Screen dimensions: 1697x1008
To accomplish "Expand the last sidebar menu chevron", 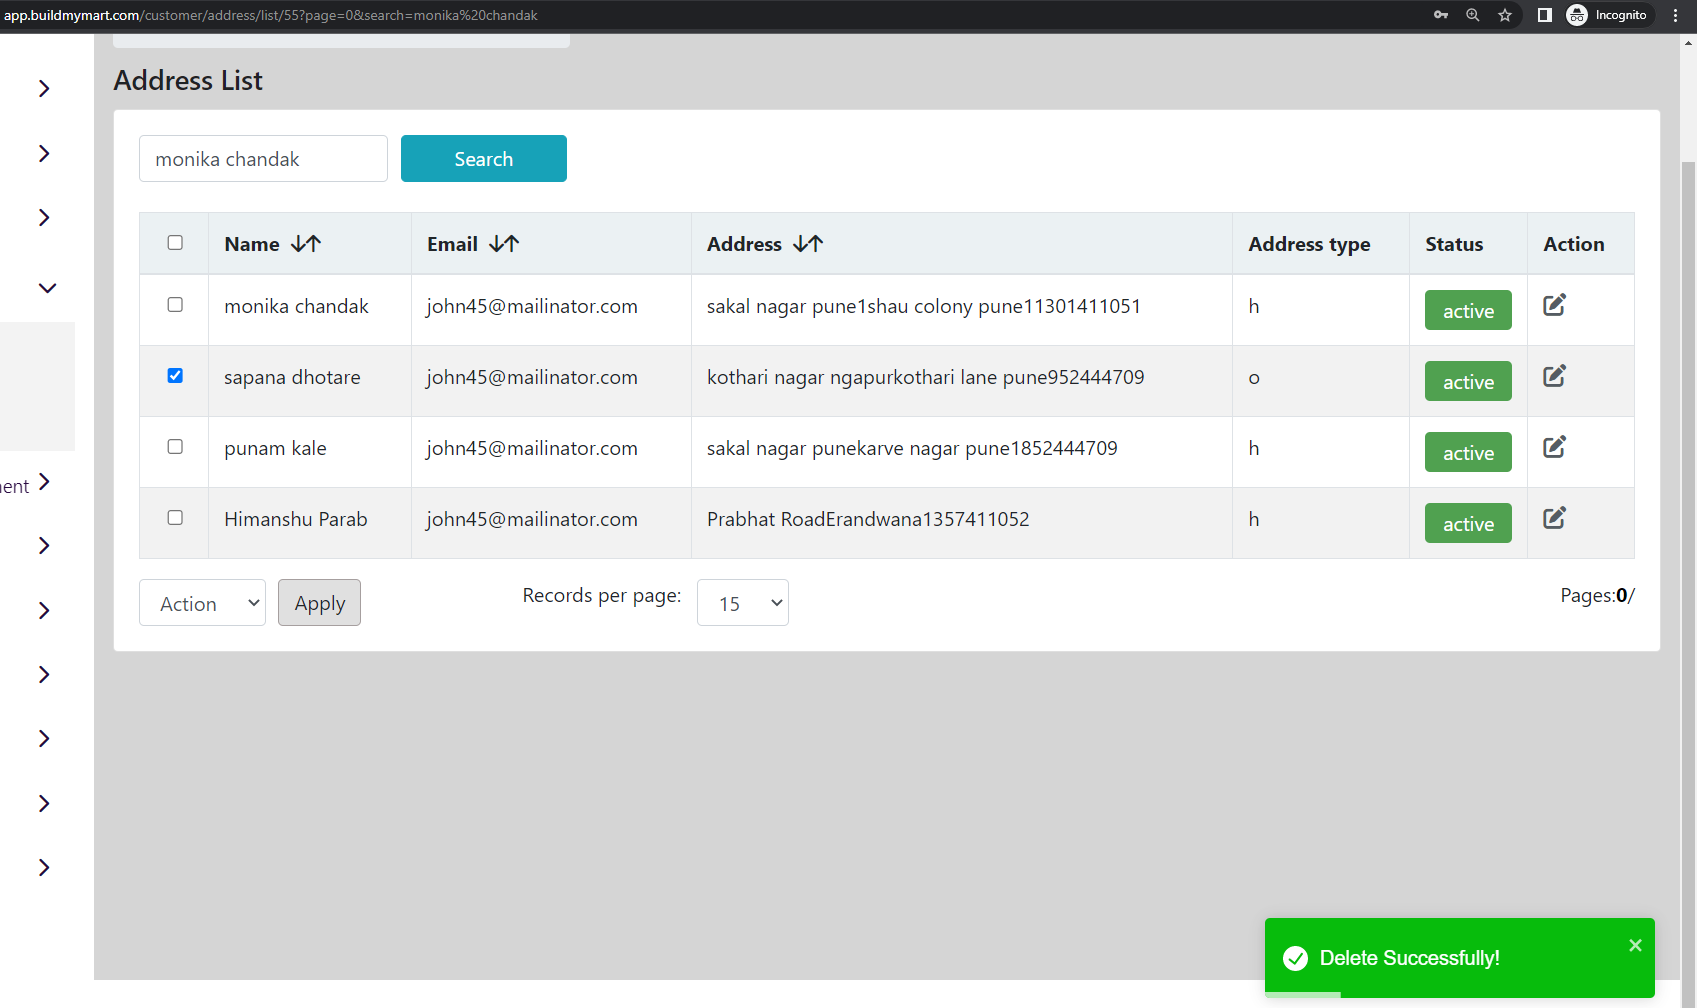I will pyautogui.click(x=44, y=867).
